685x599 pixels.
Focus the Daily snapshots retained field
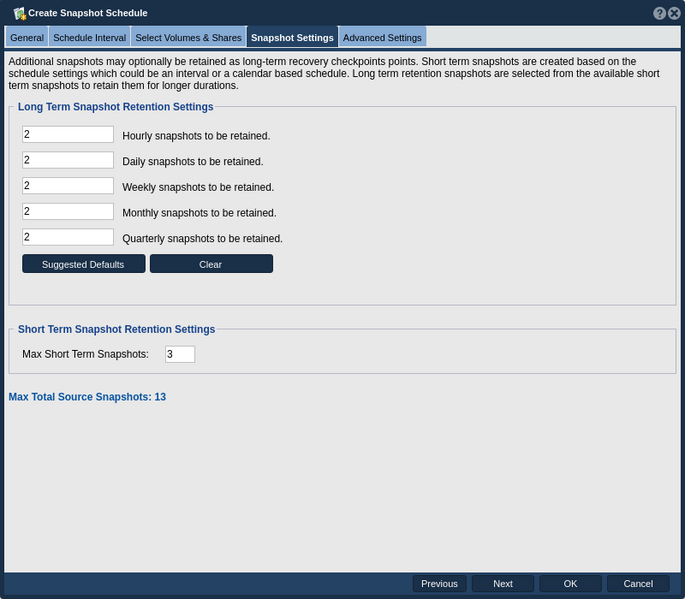tap(68, 160)
